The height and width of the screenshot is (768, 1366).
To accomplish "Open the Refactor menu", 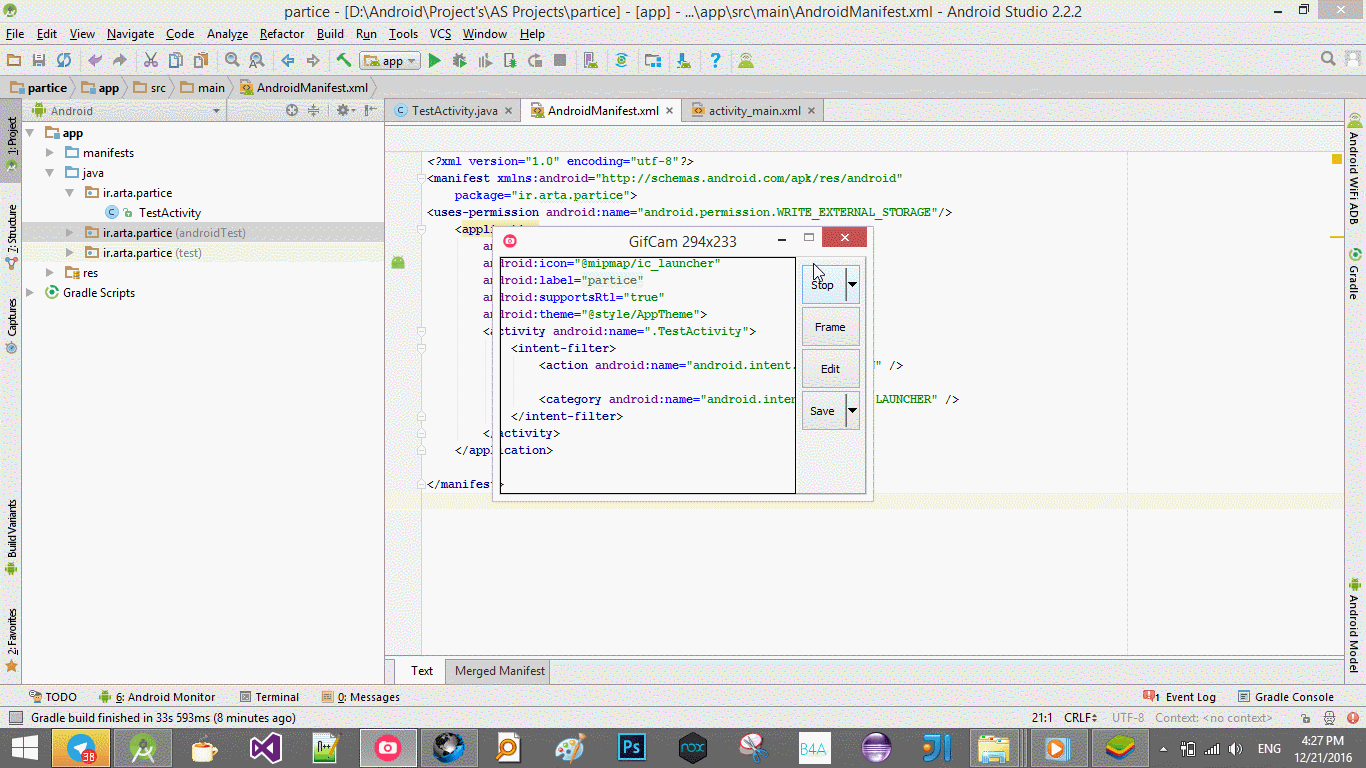I will [281, 34].
